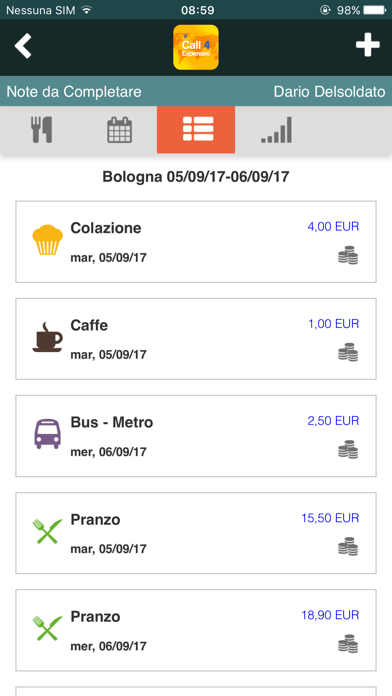This screenshot has width=392, height=696.
Task: Tap the Bologna 05/09/17-06/09/17 trip title
Action: (196, 177)
